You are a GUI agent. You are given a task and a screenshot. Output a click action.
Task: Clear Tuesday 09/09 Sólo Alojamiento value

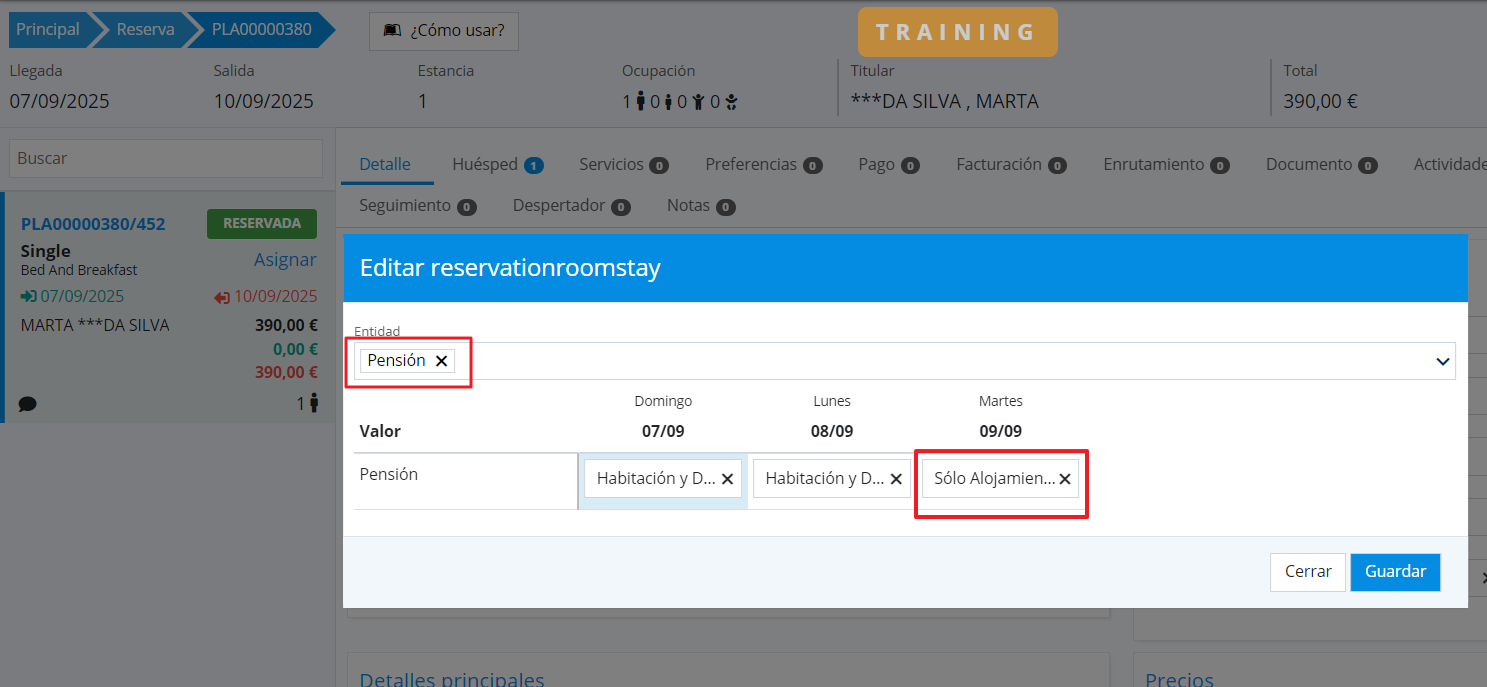[1065, 479]
